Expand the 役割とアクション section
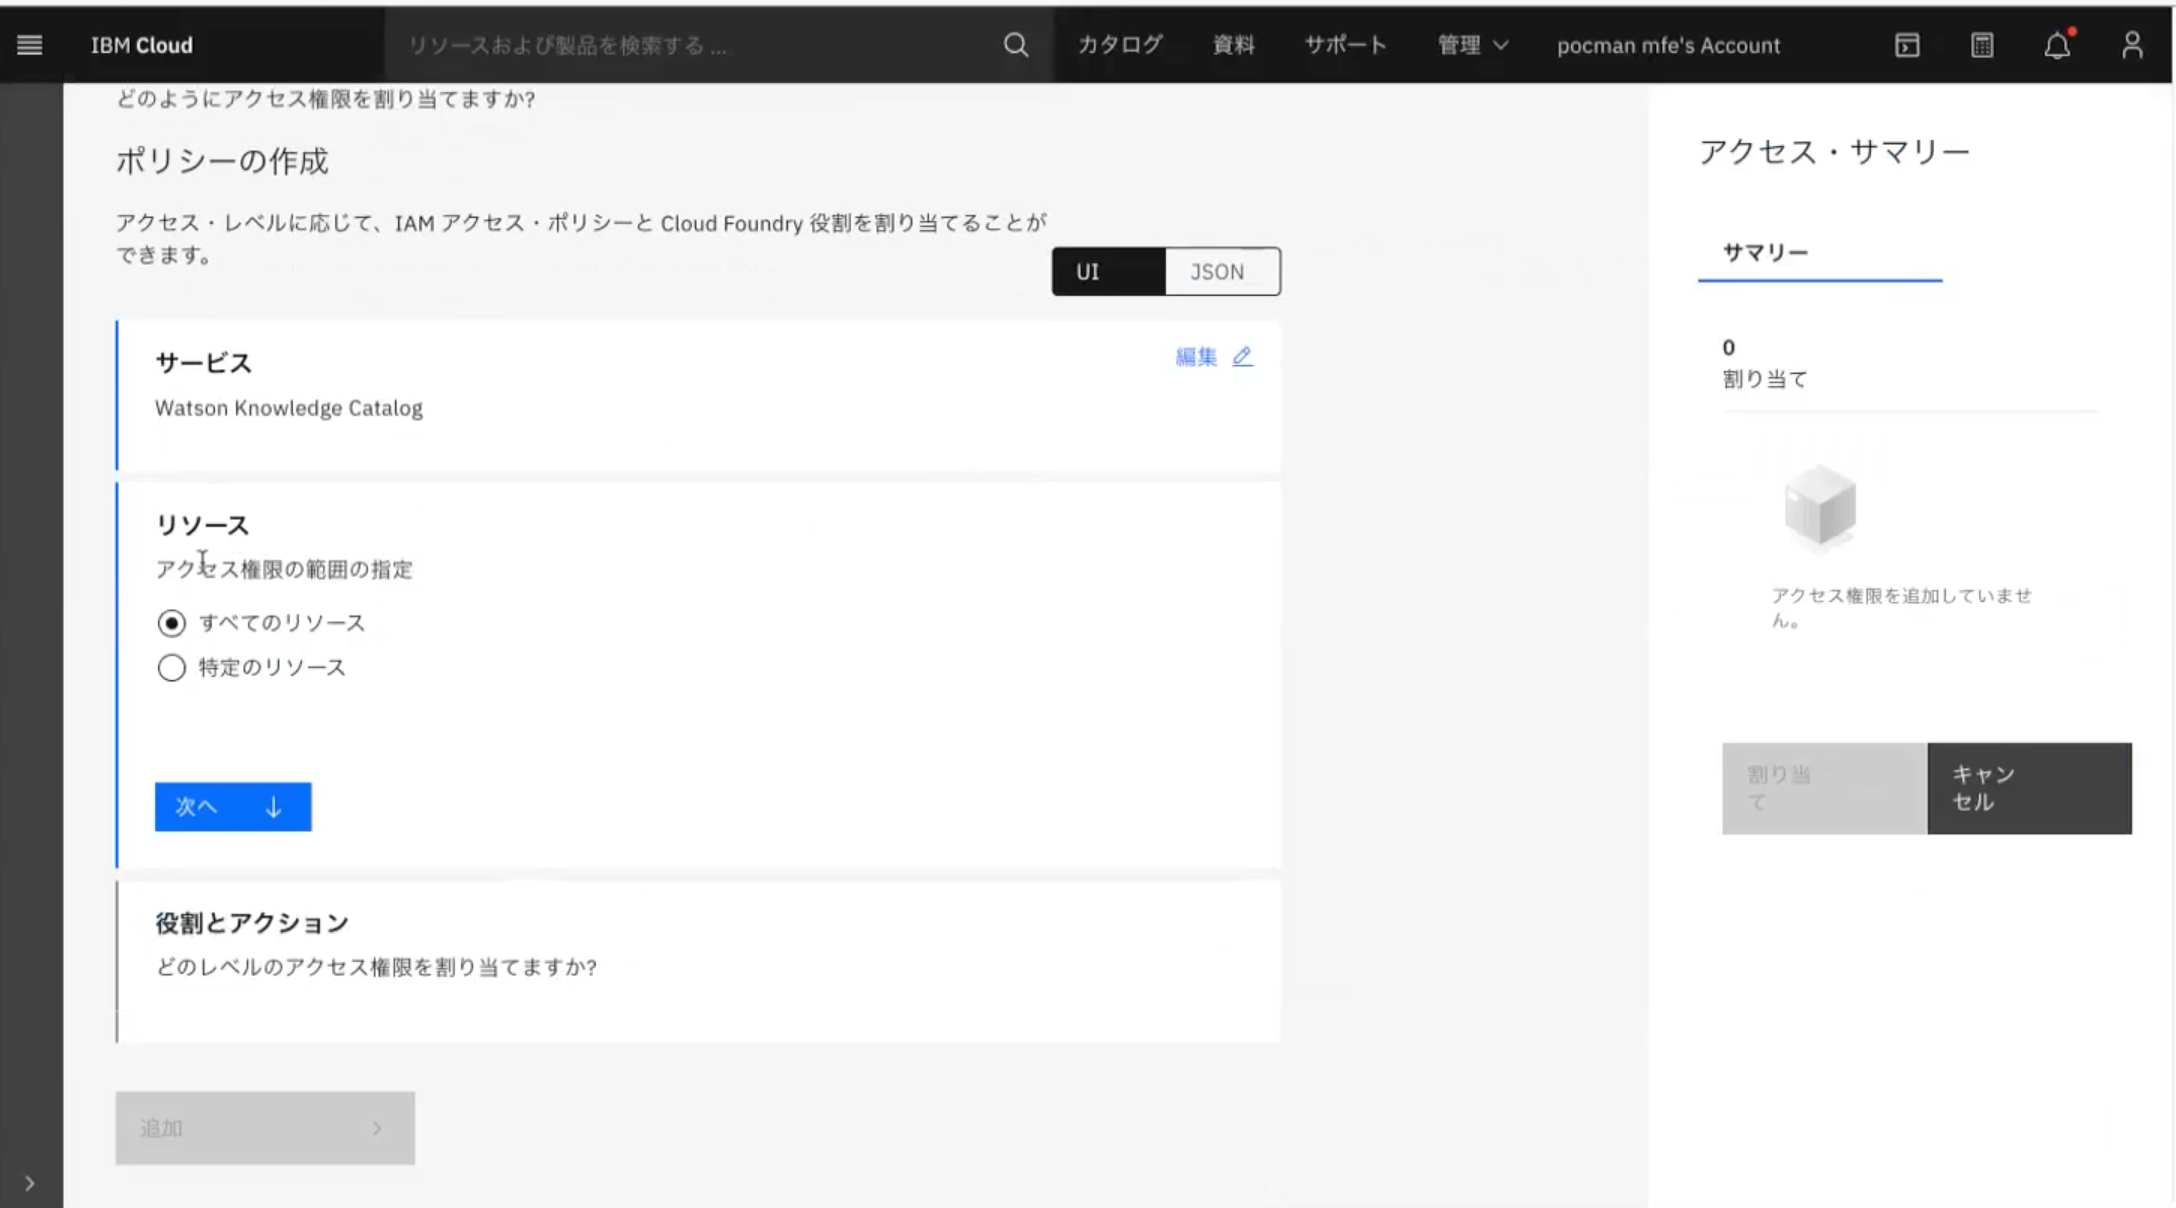 (252, 923)
